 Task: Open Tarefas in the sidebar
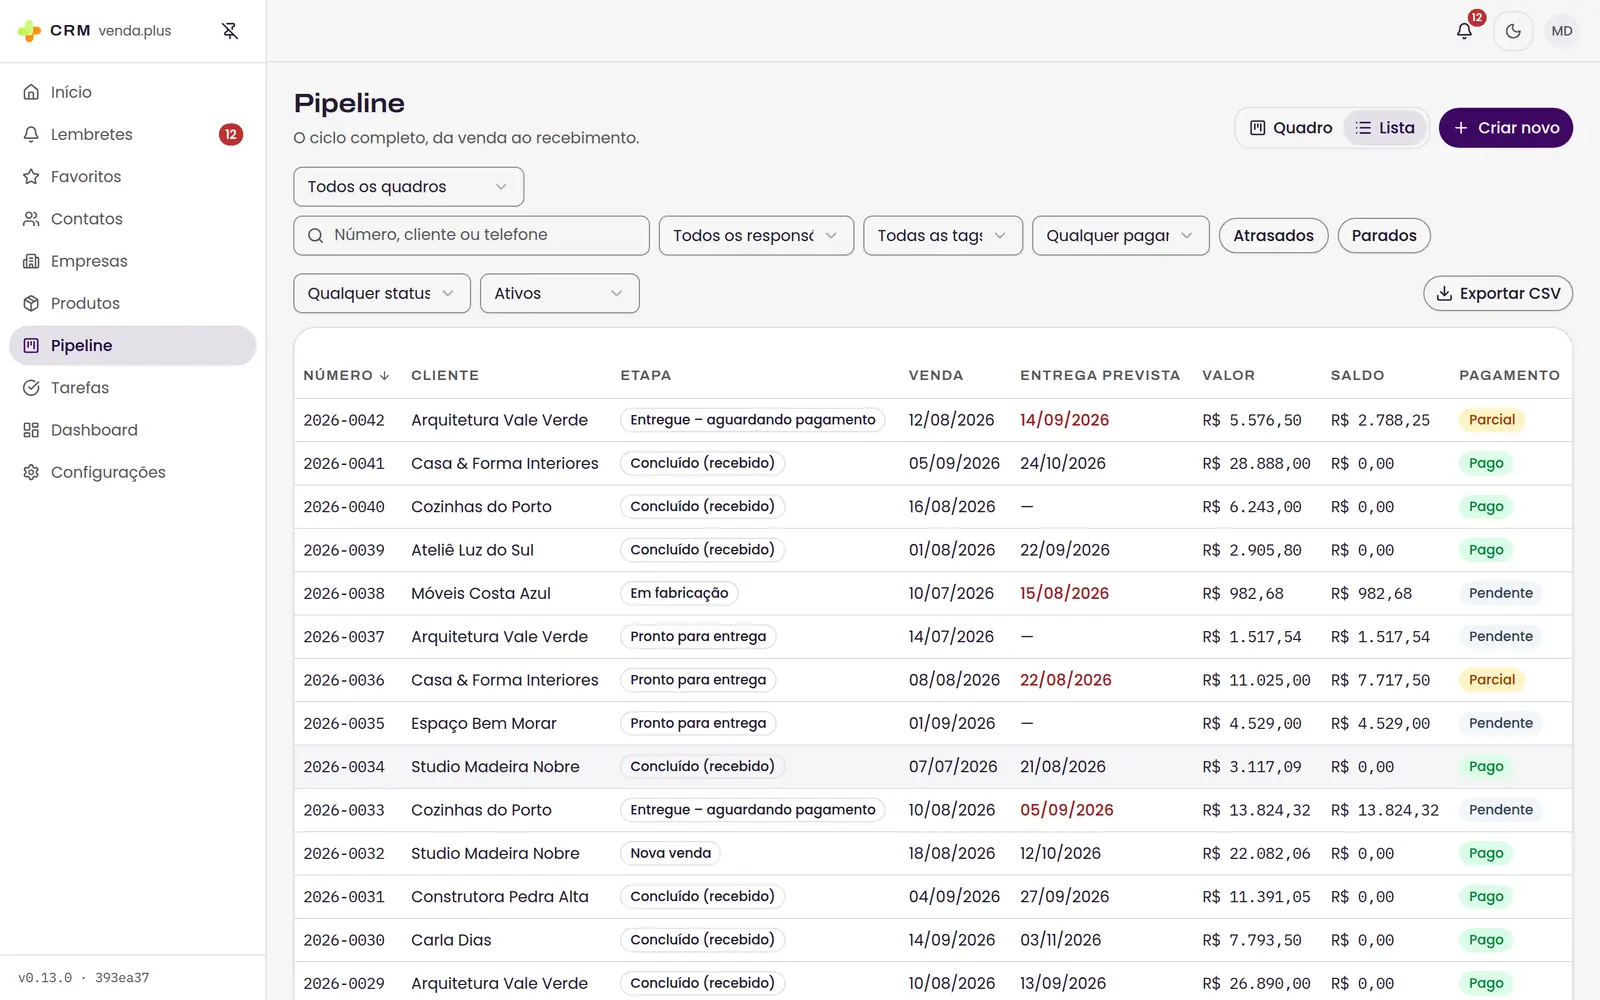tap(133, 388)
